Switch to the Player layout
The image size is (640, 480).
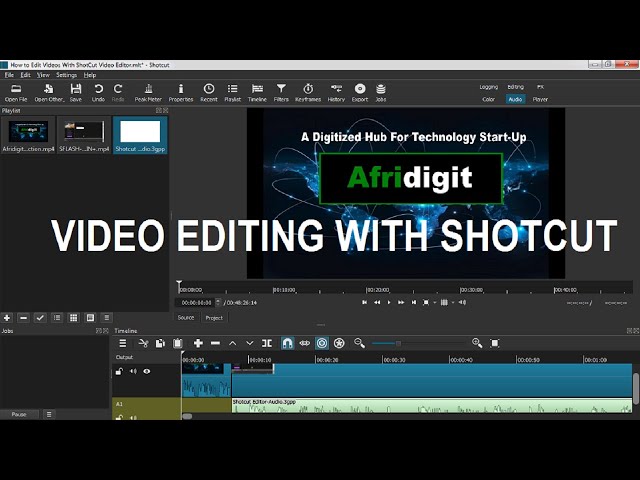(540, 99)
